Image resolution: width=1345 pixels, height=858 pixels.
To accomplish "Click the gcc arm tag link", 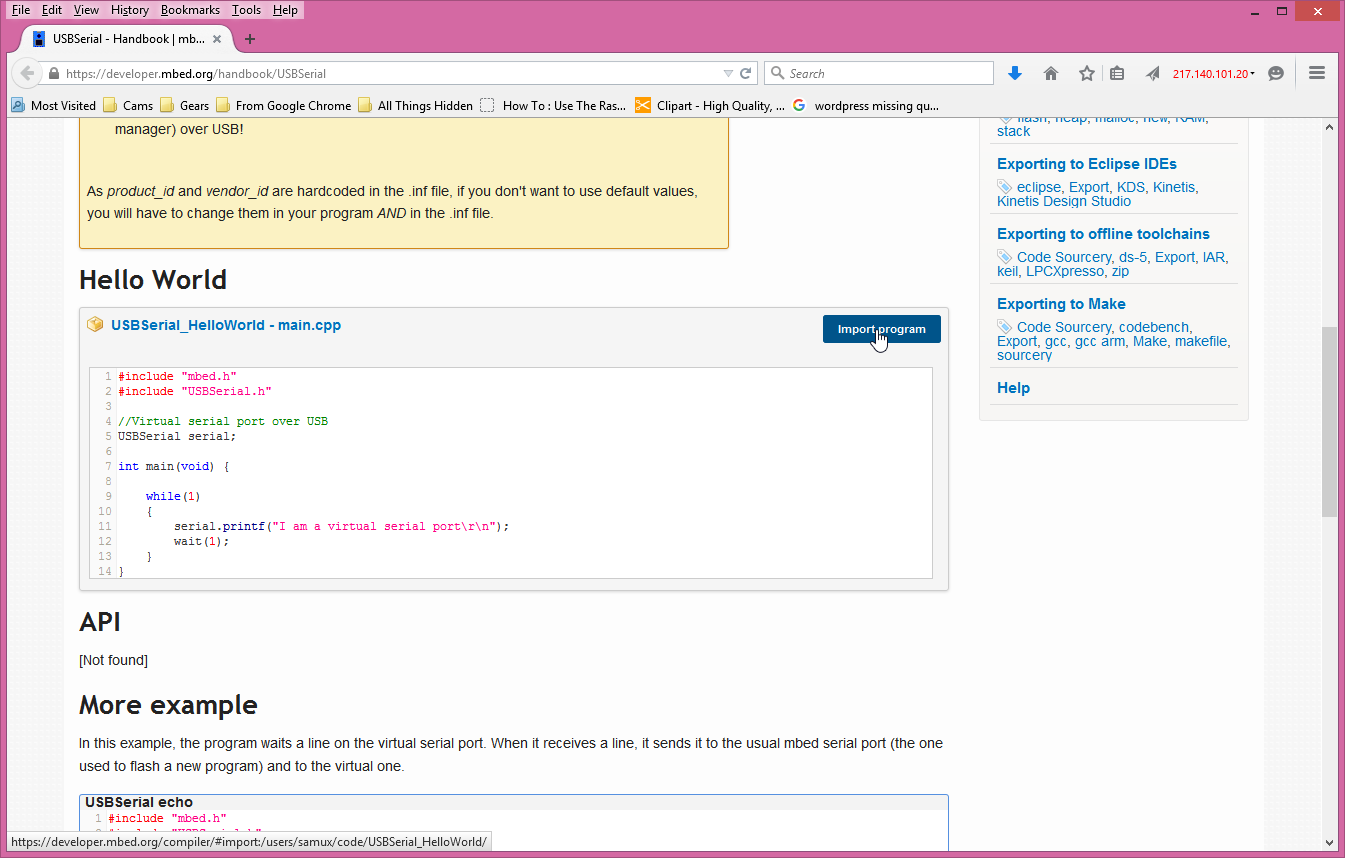I will (x=1099, y=341).
